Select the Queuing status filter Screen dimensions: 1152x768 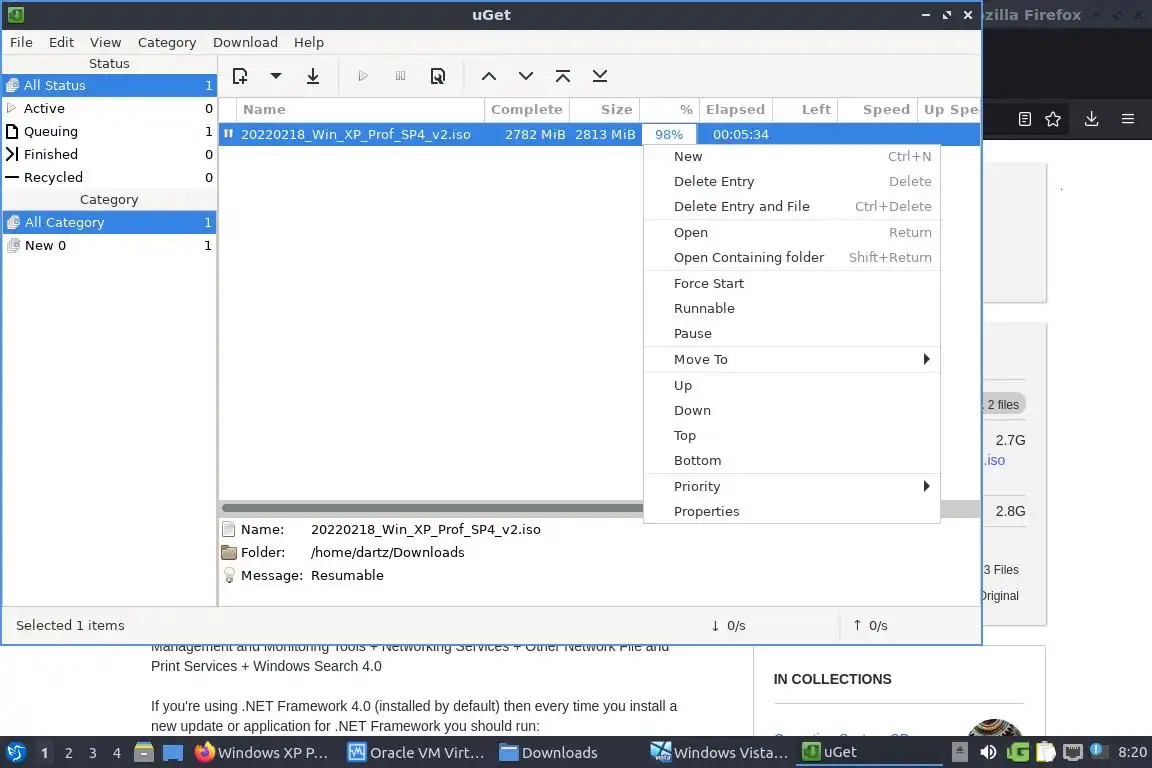coord(109,131)
